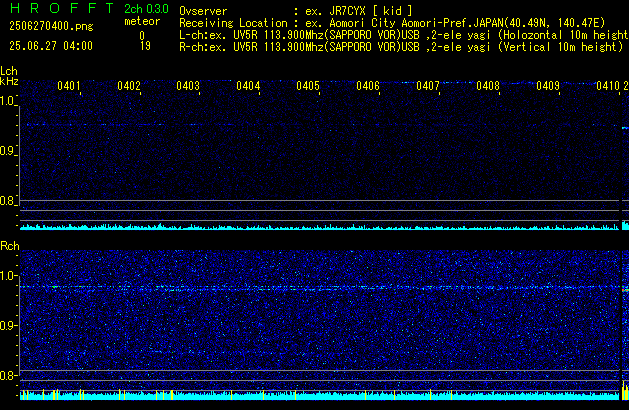Click the Lch 0.8 kHz axis label
Image resolution: width=629 pixels, height=410 pixels.
pos(8,201)
